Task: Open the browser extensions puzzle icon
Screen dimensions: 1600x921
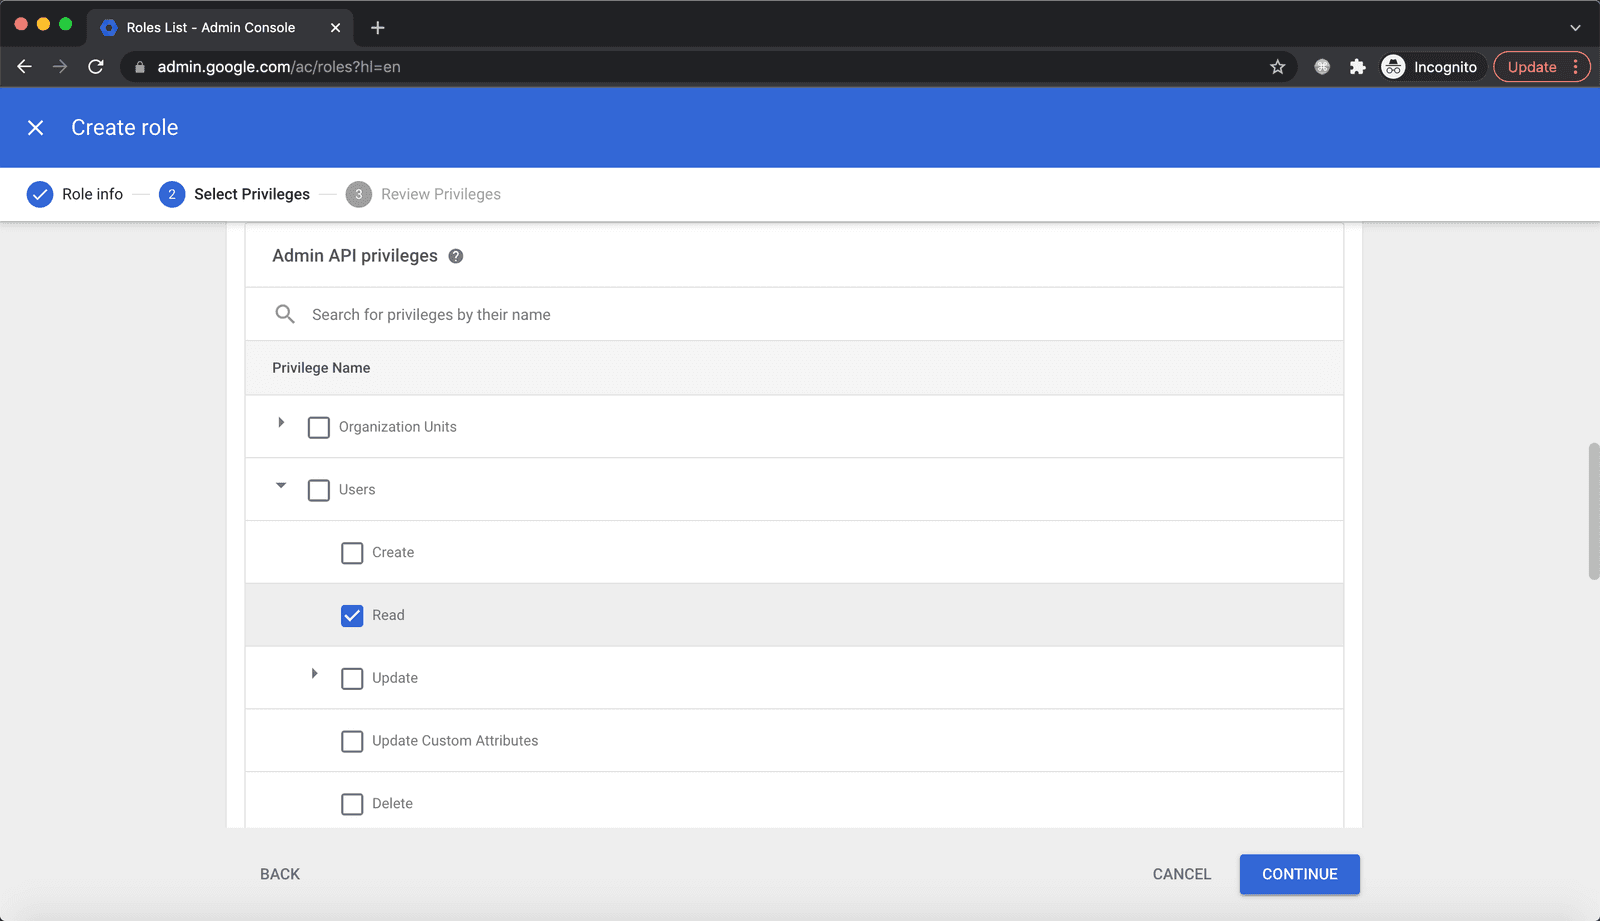Action: (1357, 67)
